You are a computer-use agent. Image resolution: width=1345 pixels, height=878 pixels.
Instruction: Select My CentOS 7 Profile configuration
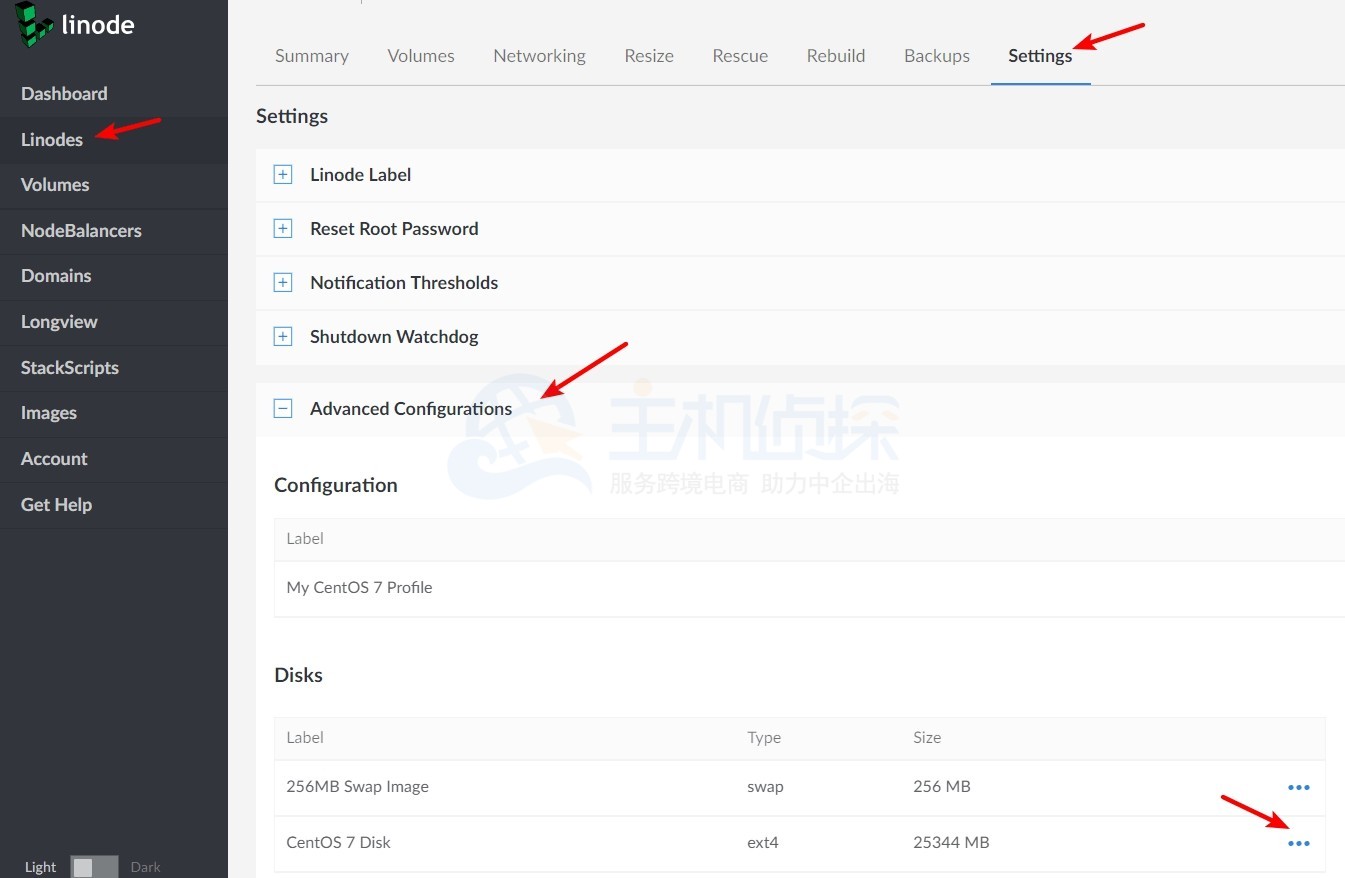pyautogui.click(x=359, y=588)
